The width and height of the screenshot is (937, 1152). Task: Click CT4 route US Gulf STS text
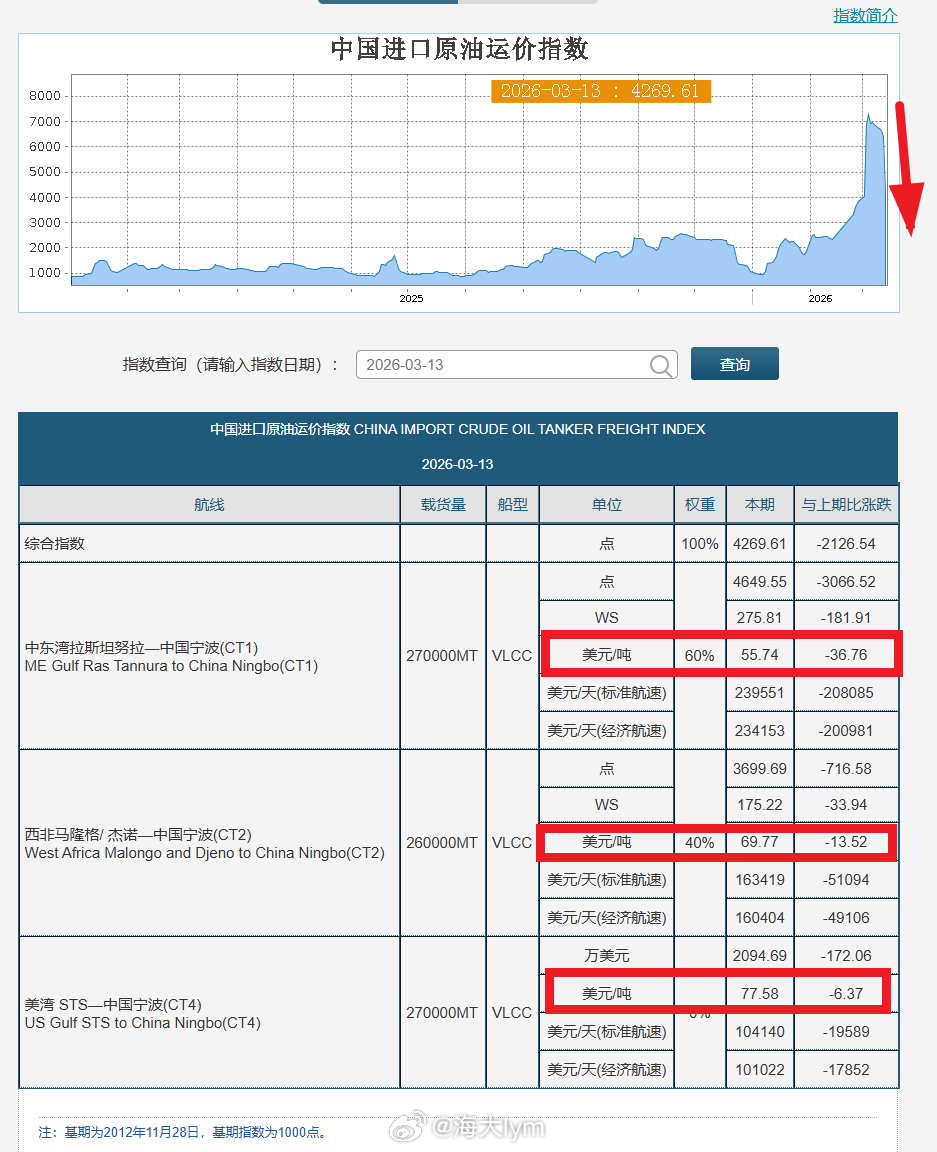tap(143, 1023)
